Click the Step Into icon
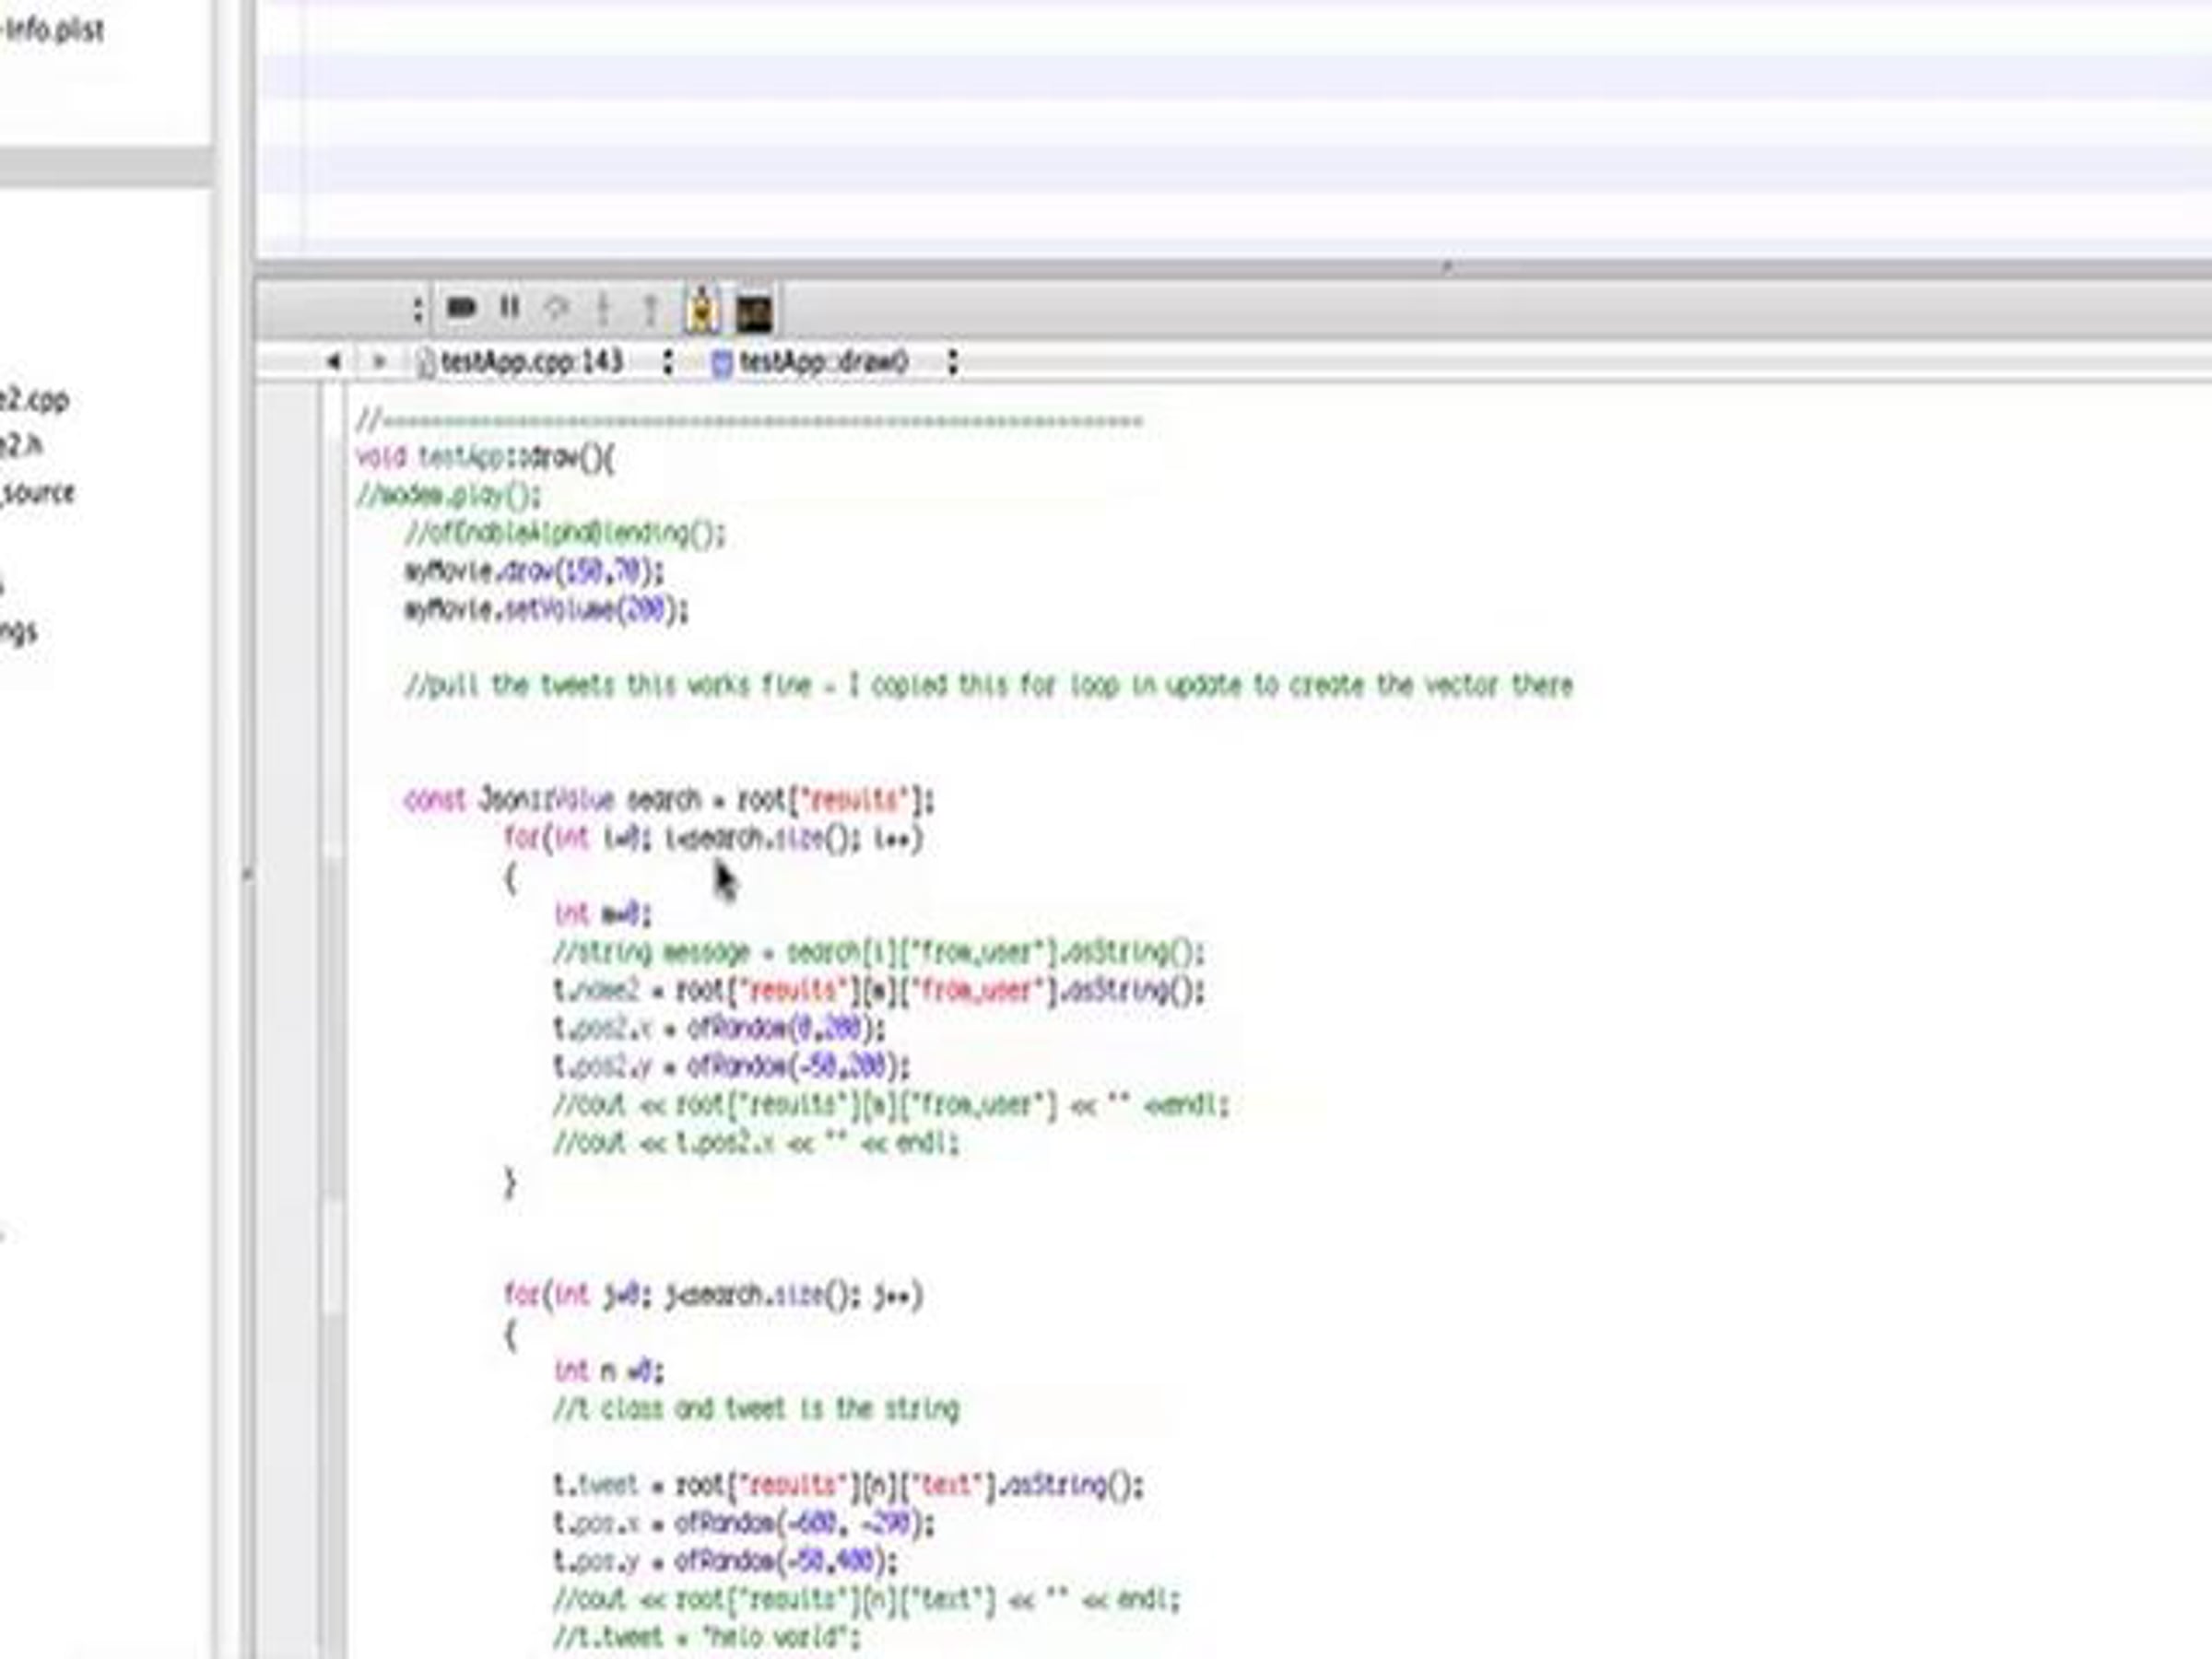The height and width of the screenshot is (1659, 2212). pyautogui.click(x=603, y=308)
